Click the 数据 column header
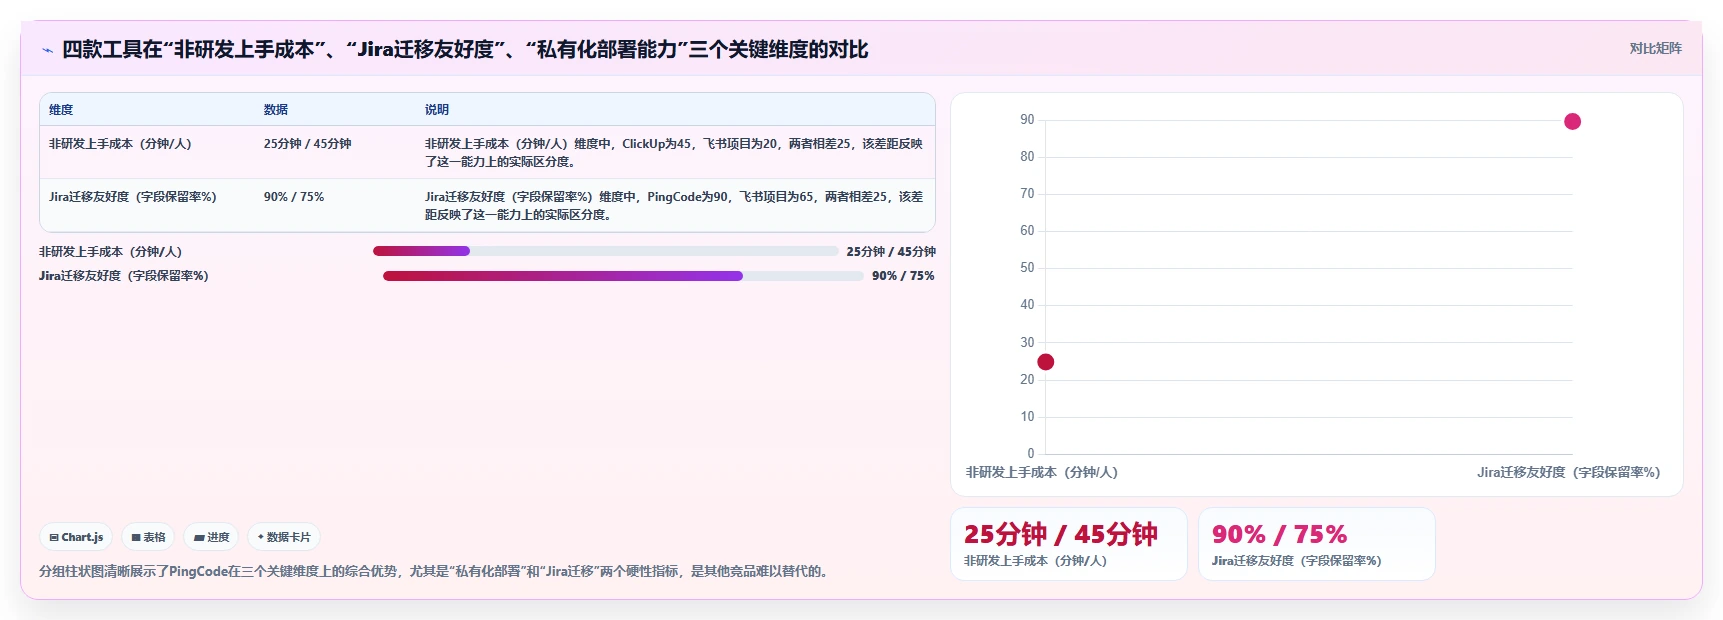1723x620 pixels. coord(276,109)
